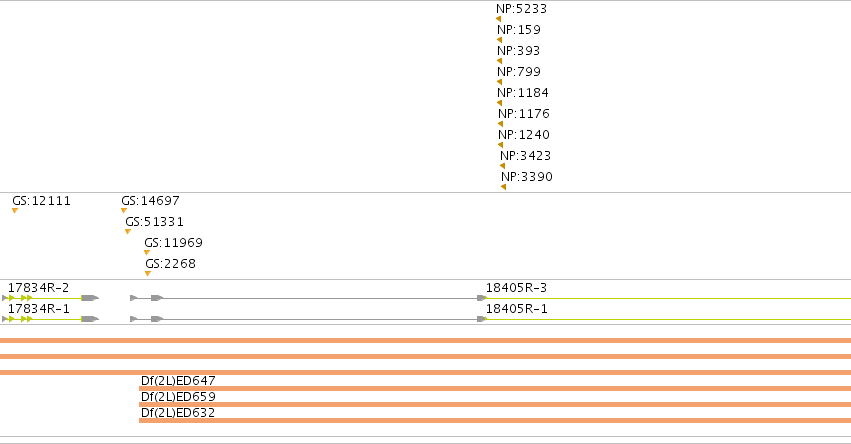Click the NP:159 insertion marker triangle
851x444 pixels.
pos(499,40)
